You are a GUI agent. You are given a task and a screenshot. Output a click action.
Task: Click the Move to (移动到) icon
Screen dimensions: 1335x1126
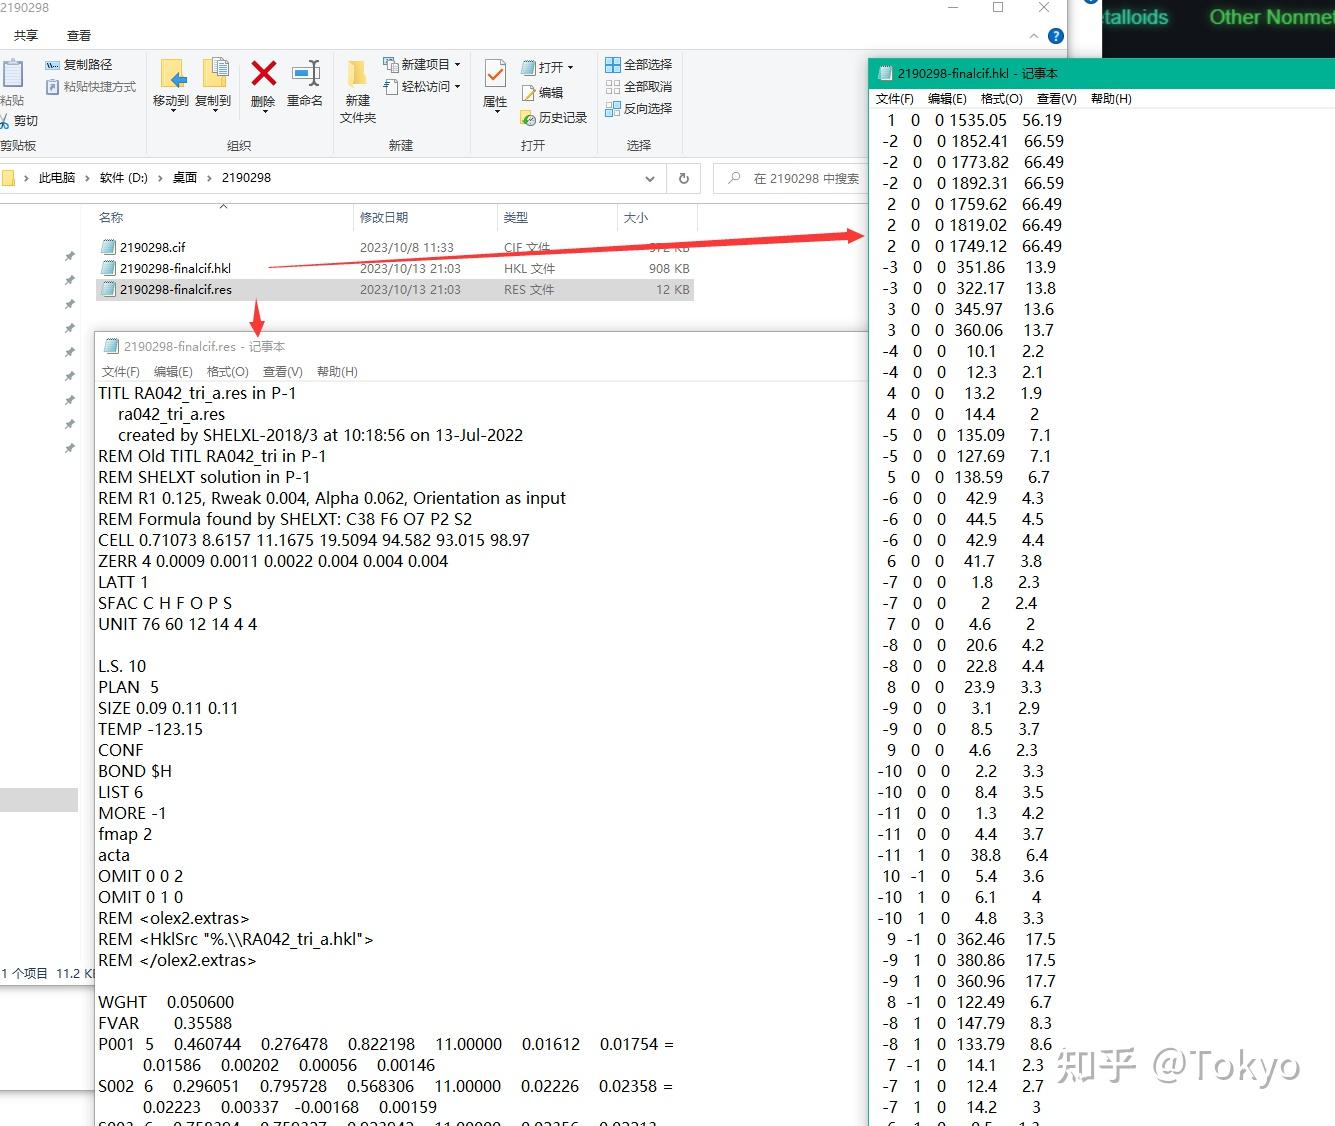tap(171, 74)
